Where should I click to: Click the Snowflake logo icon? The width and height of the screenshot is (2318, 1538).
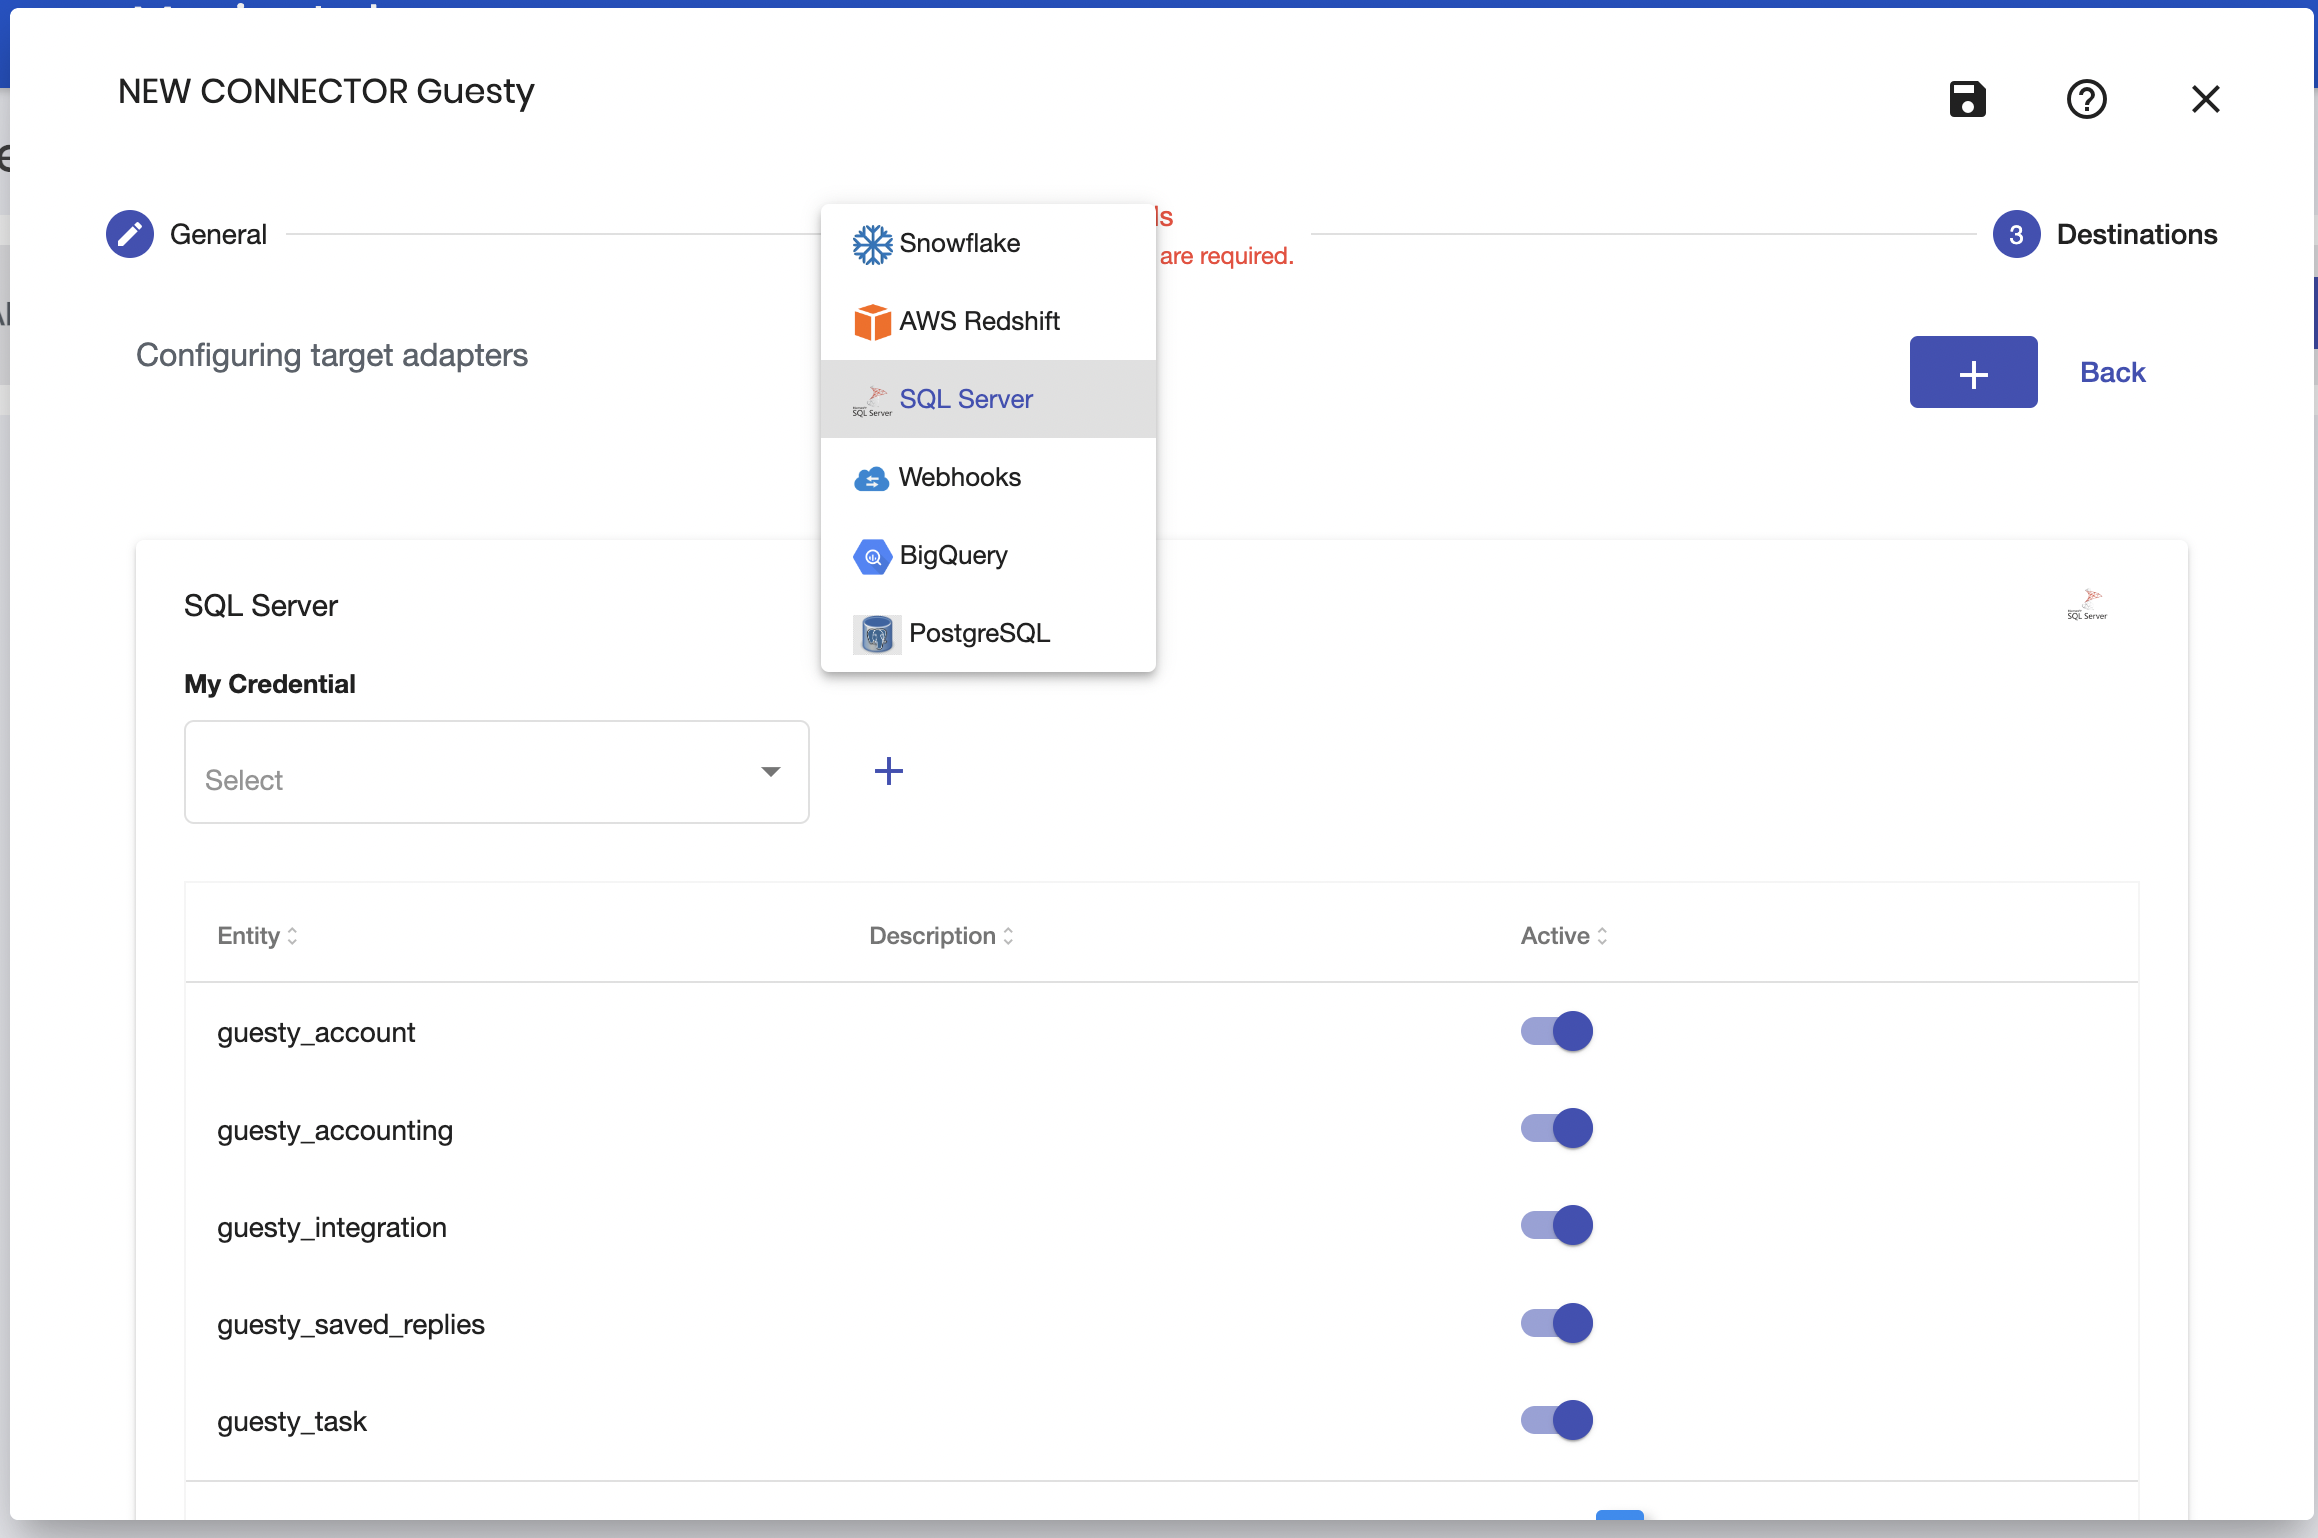pyautogui.click(x=872, y=244)
